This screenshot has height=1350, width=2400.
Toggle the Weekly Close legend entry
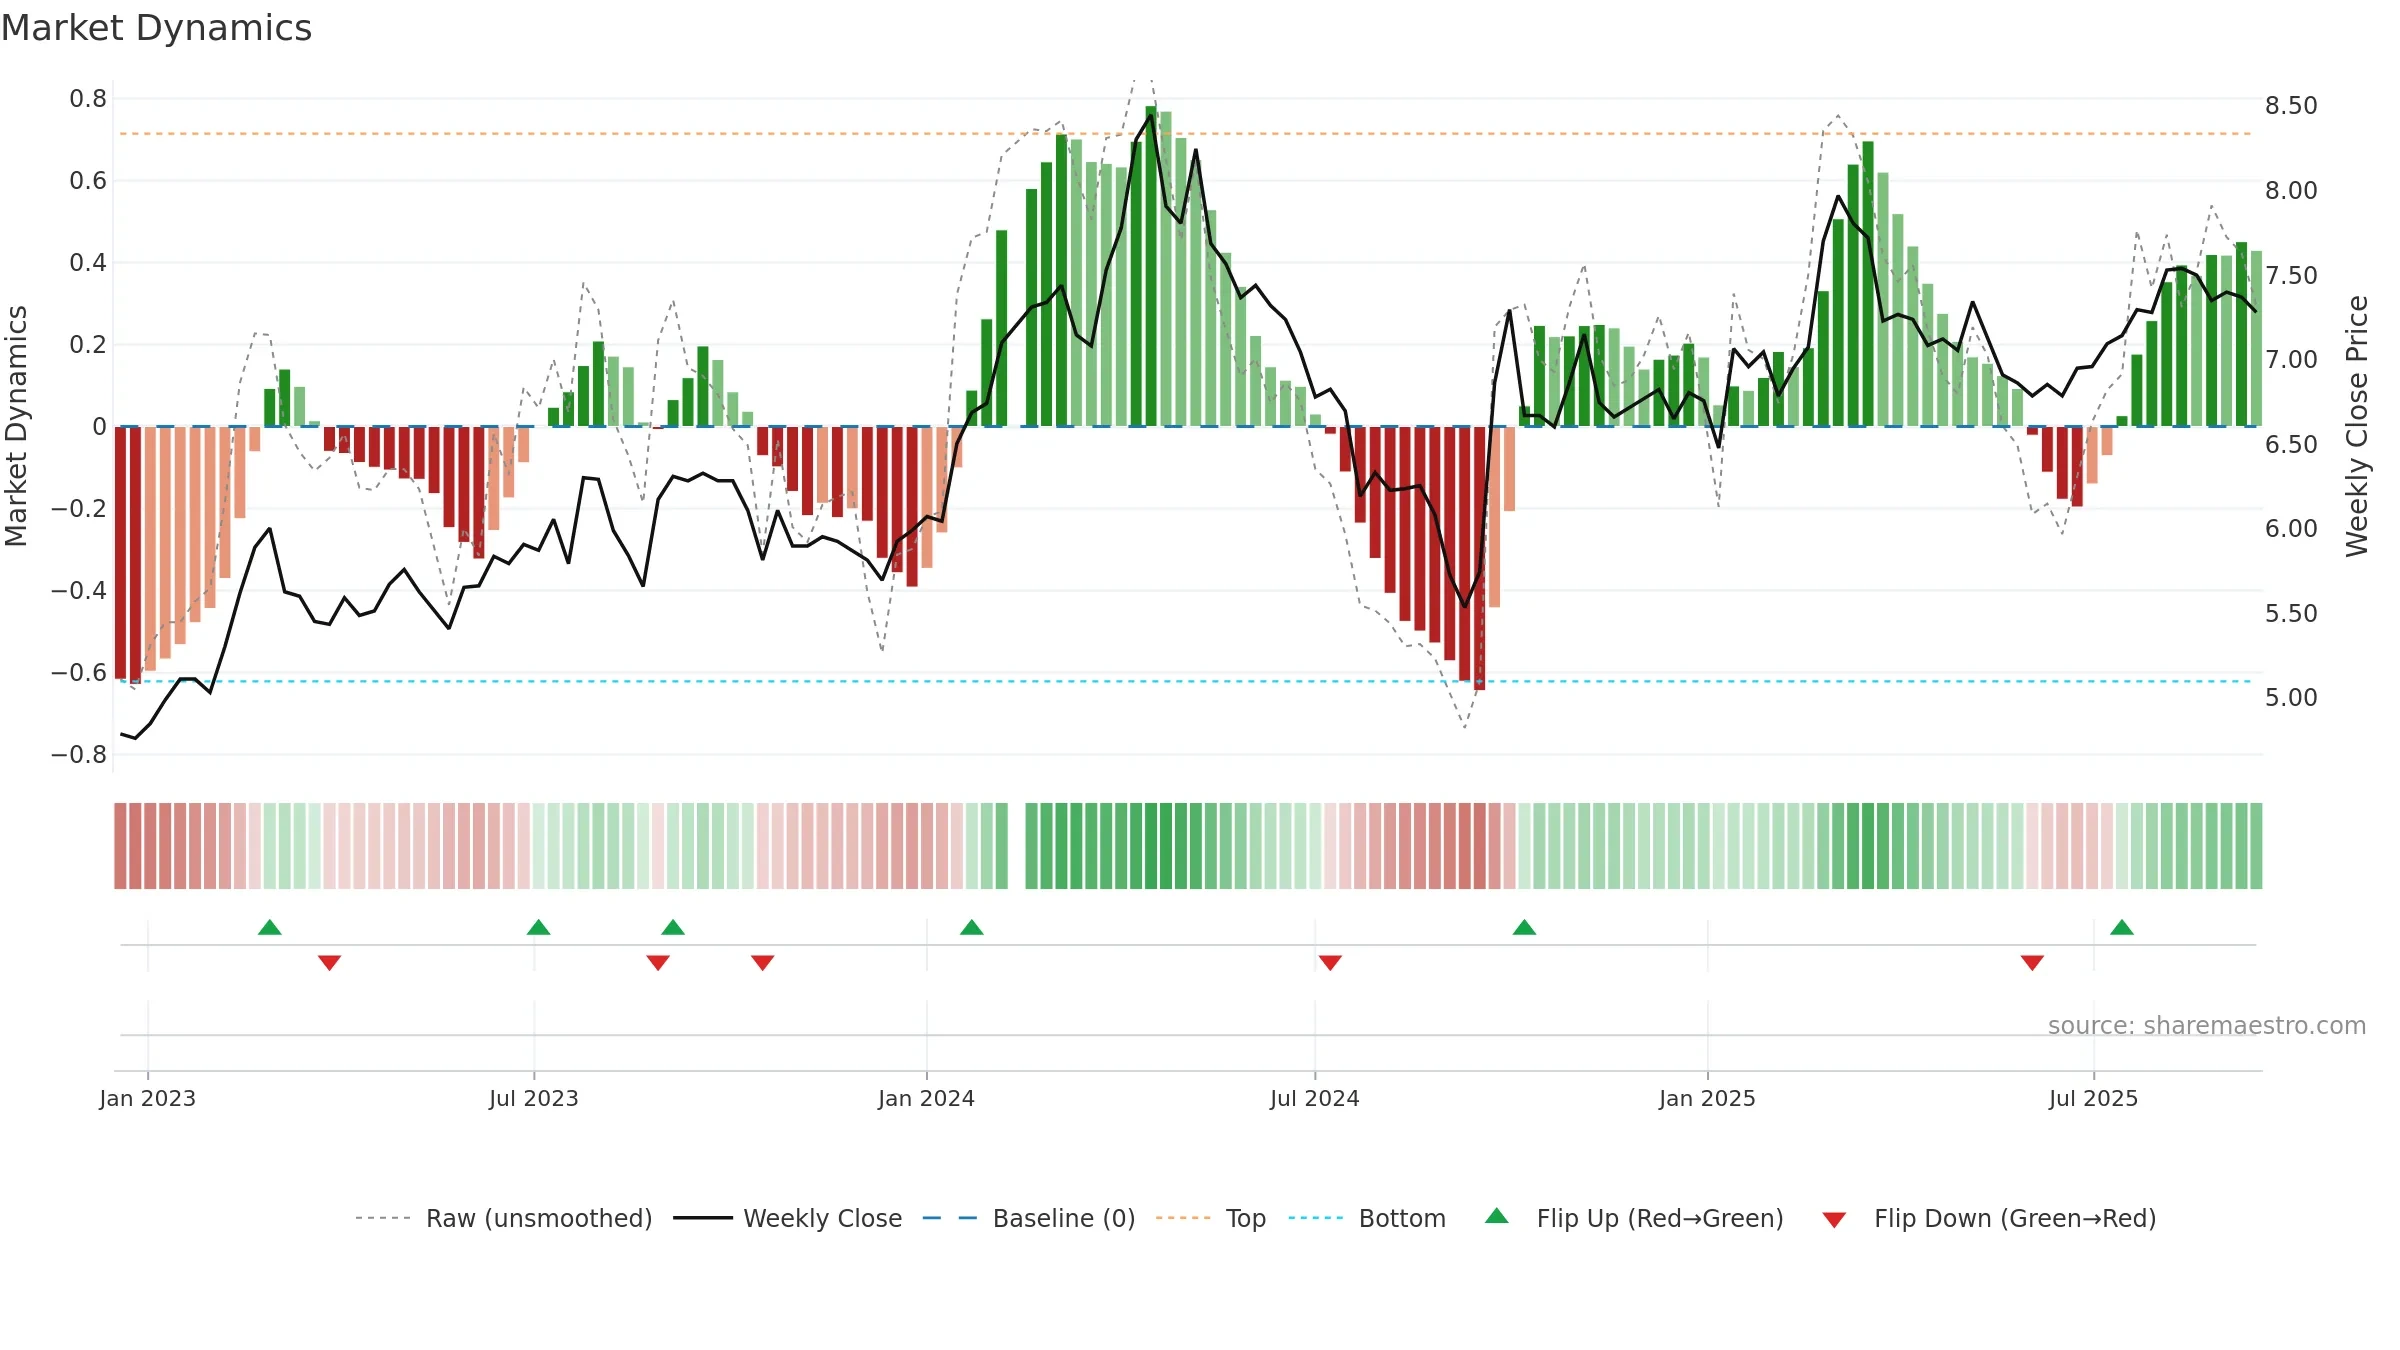pos(788,1218)
